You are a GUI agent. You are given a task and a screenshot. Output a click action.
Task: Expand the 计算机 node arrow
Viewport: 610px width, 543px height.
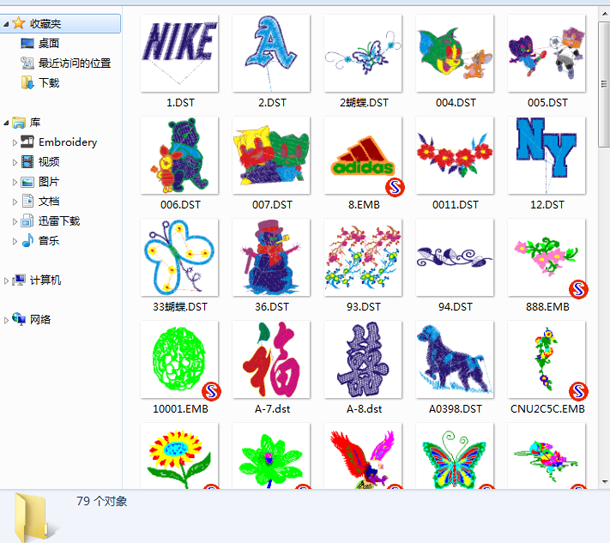click(x=6, y=280)
